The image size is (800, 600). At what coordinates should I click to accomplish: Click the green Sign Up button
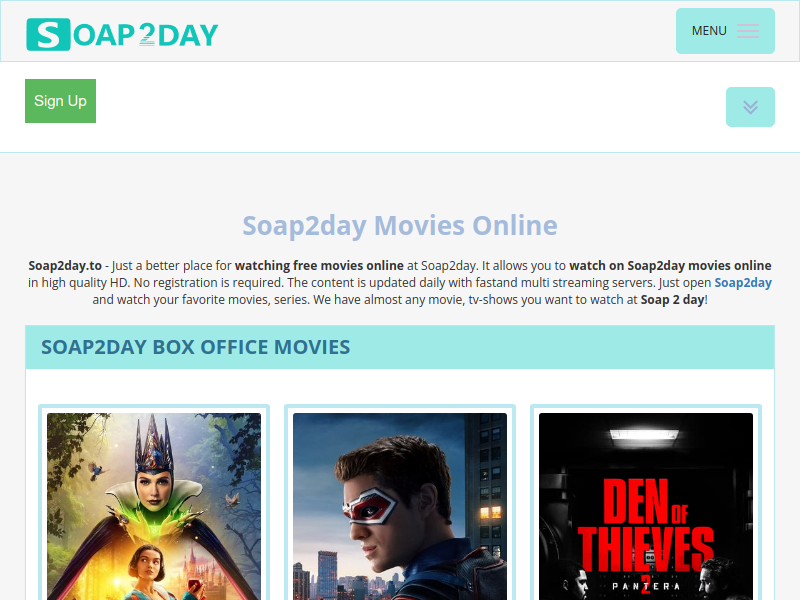[60, 101]
